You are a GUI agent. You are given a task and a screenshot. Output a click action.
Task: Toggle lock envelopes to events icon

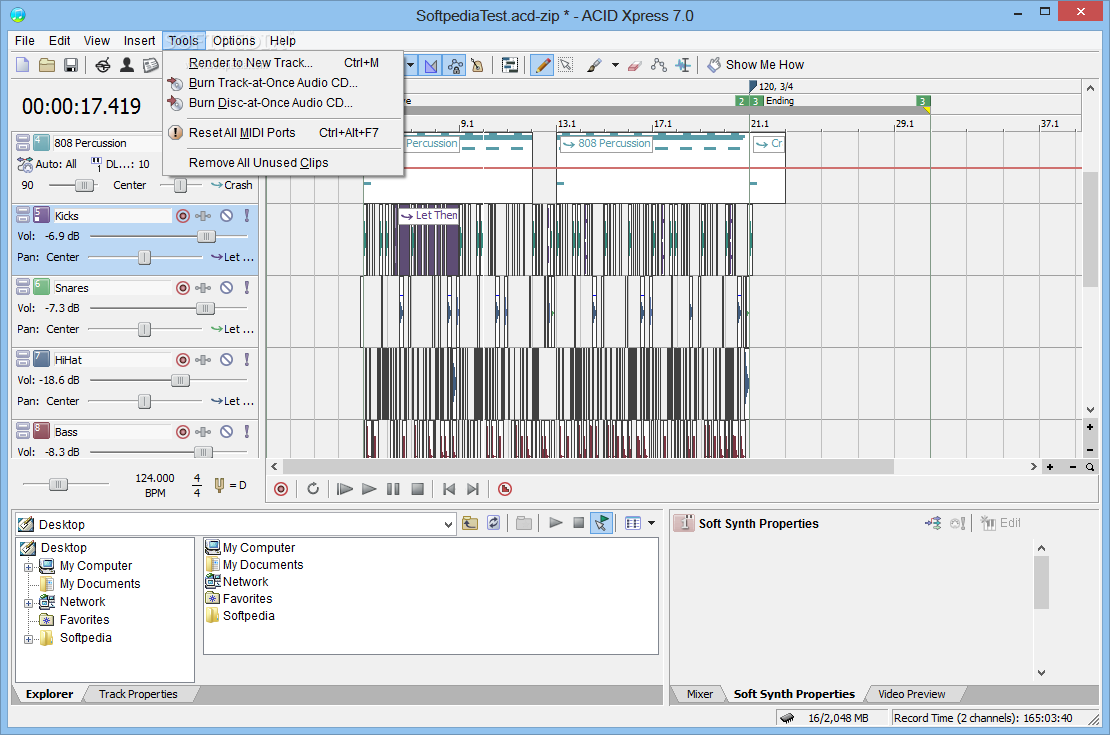(454, 66)
